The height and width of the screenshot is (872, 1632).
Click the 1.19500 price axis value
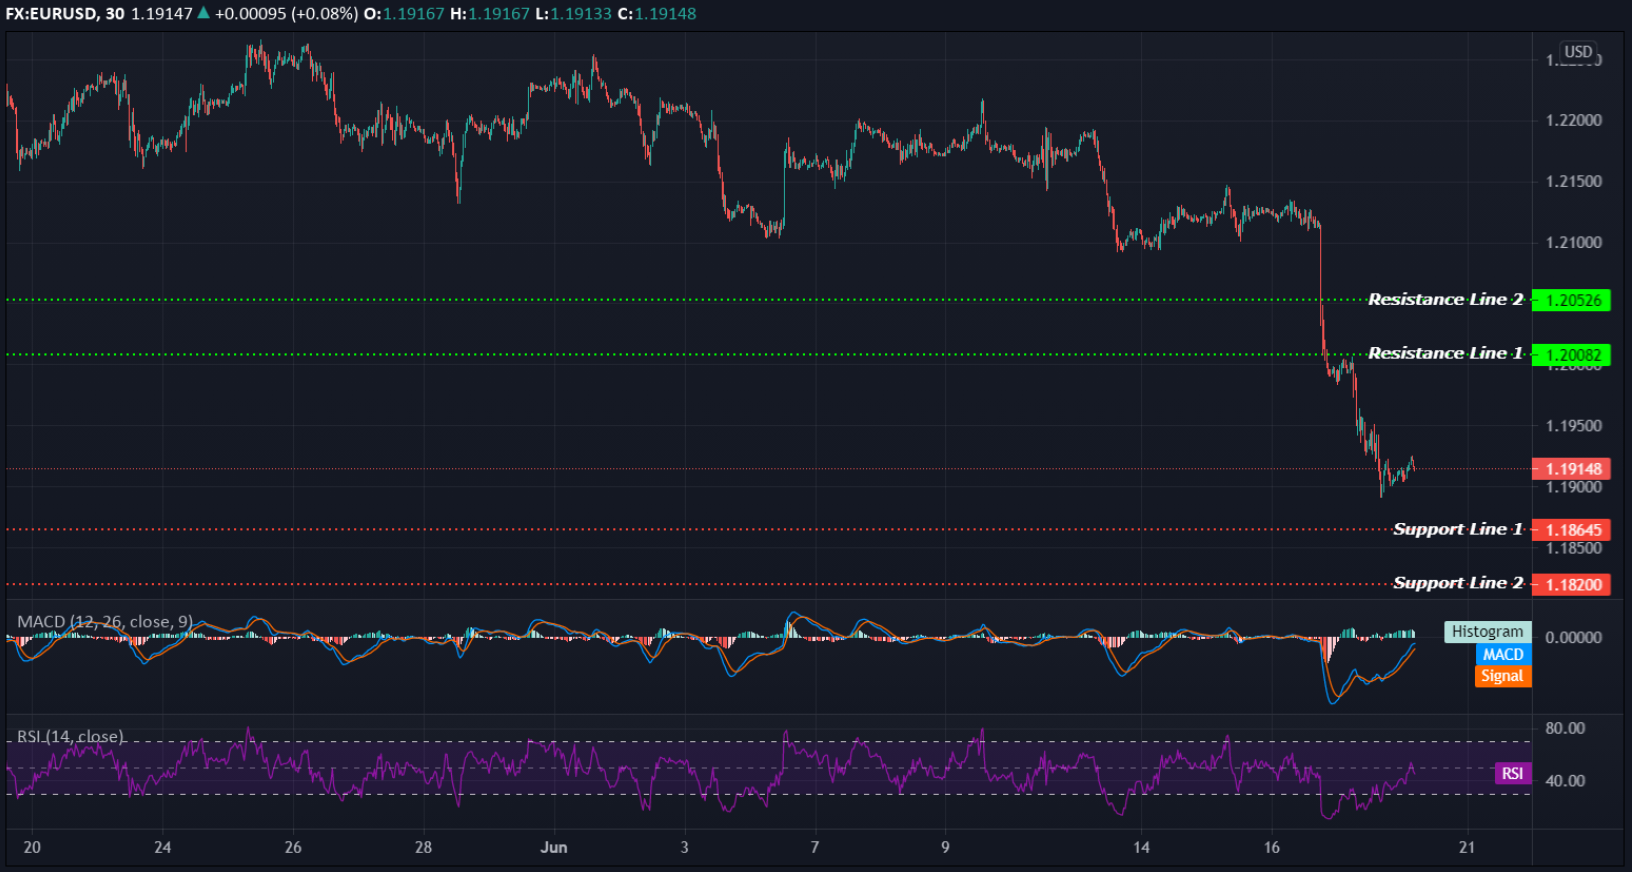click(x=1573, y=426)
